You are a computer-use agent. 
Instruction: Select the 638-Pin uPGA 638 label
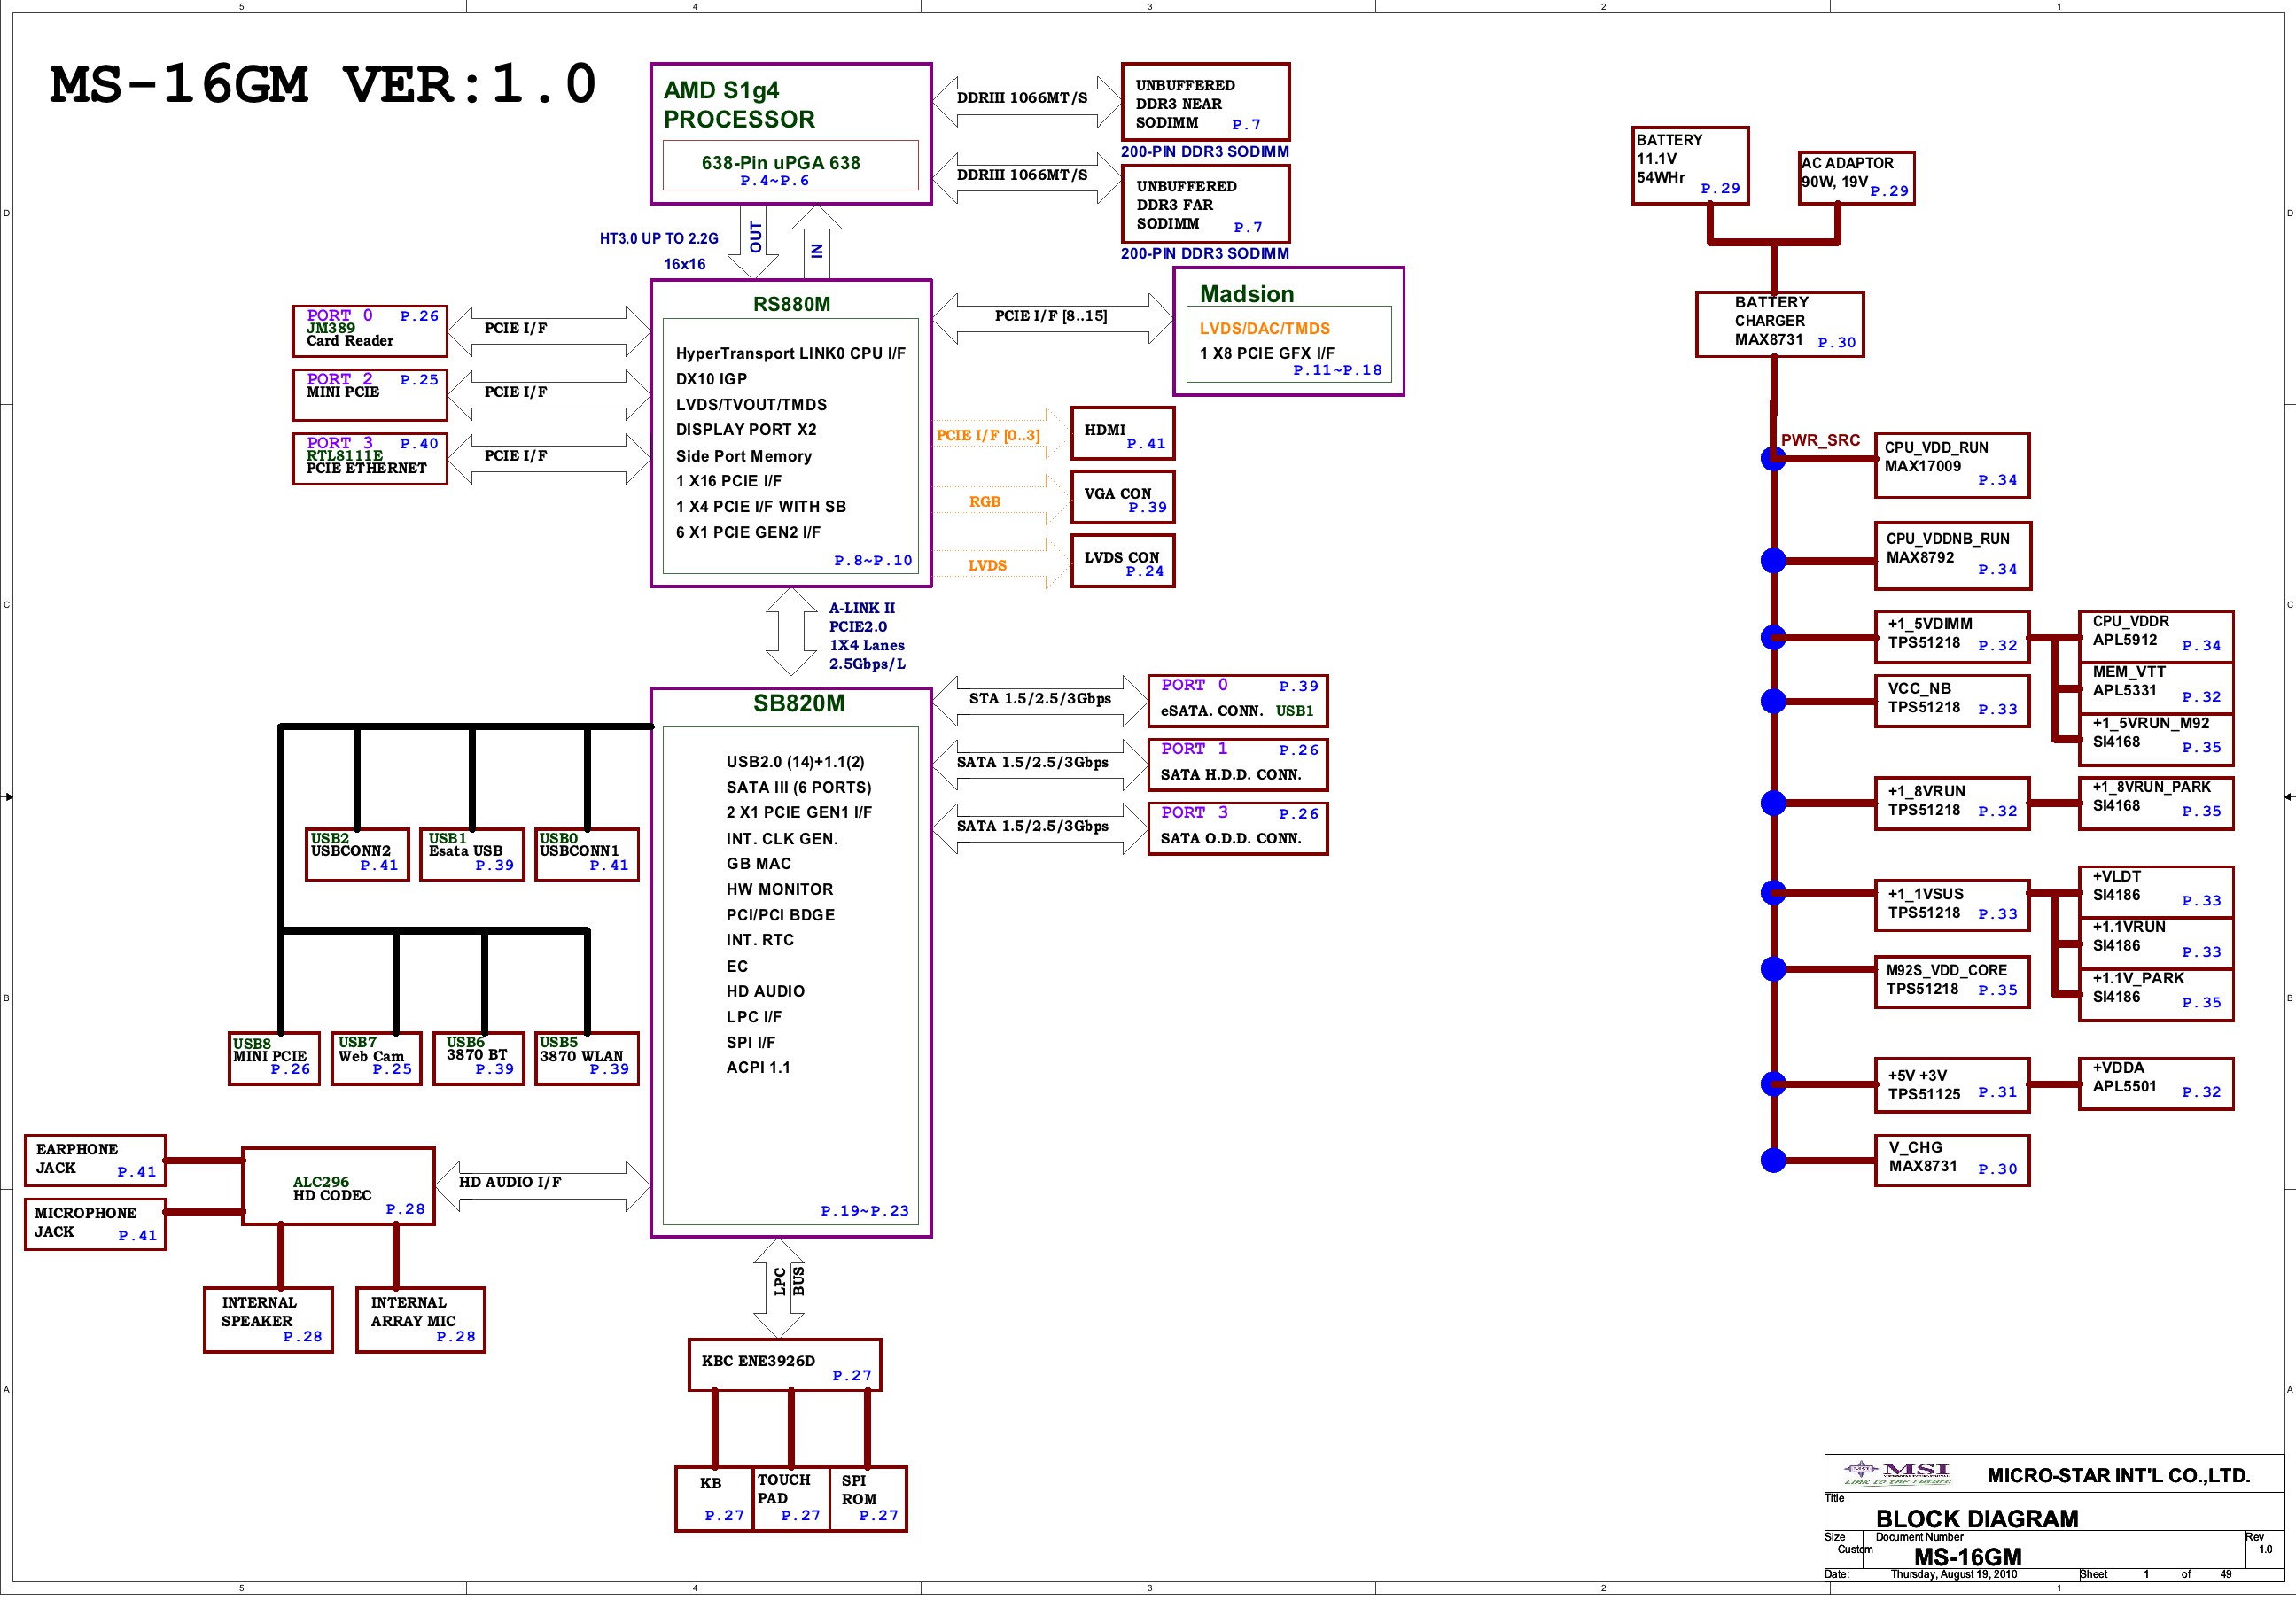[780, 162]
